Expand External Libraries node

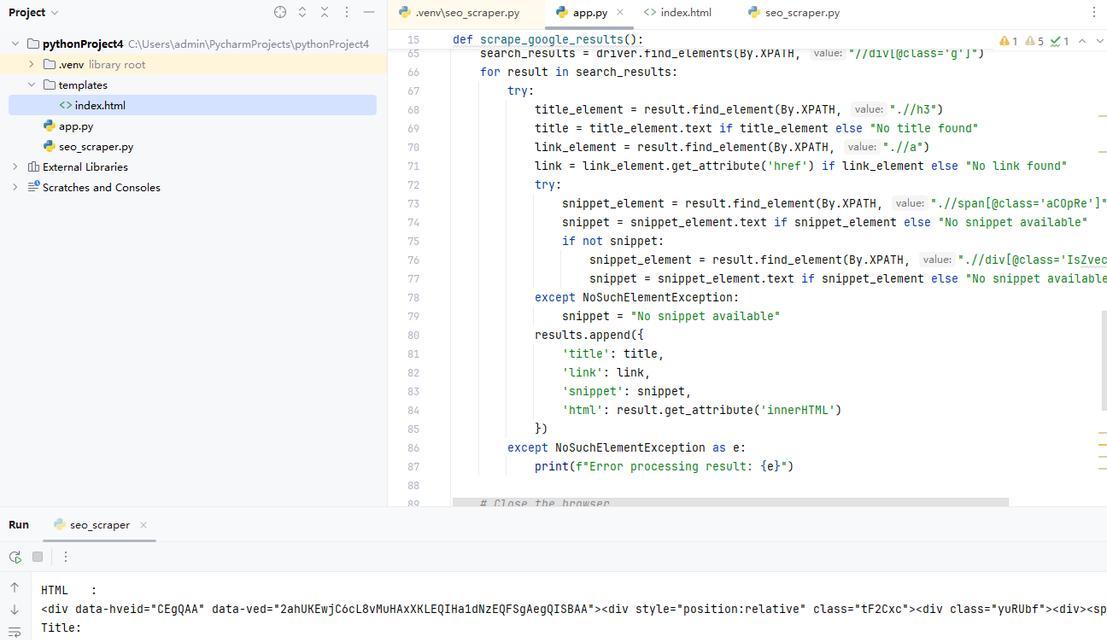(x=15, y=167)
